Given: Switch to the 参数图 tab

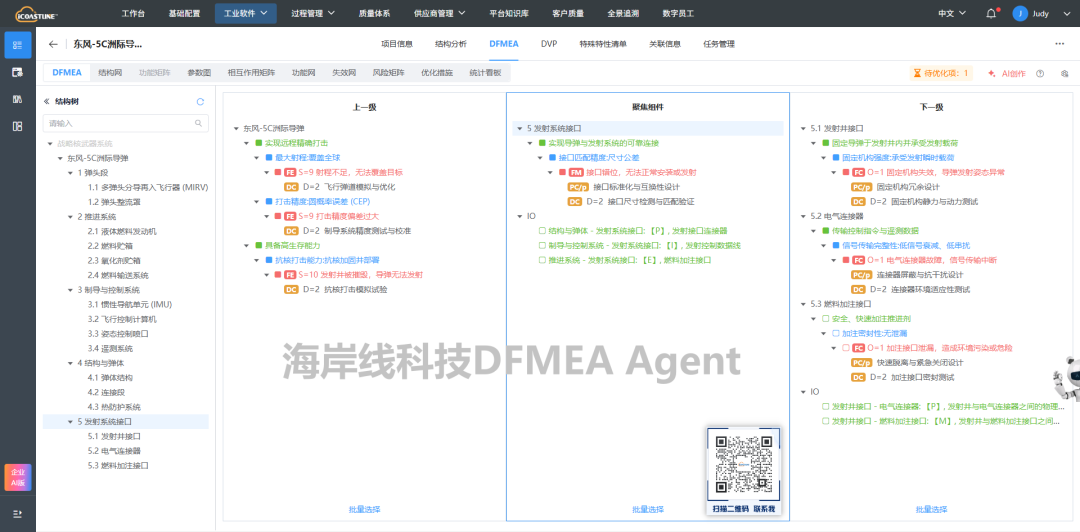Looking at the screenshot, I should [x=199, y=72].
